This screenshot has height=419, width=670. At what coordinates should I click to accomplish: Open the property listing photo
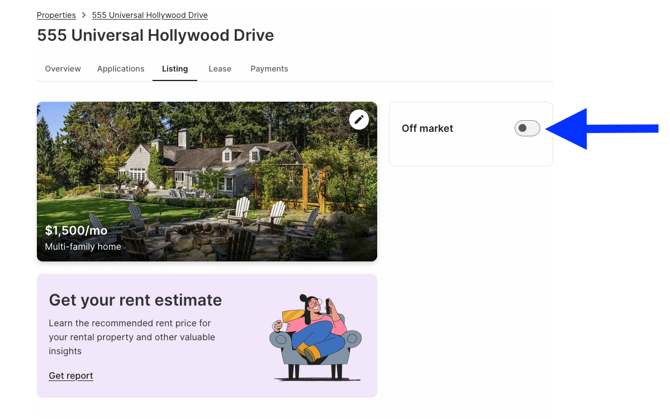[207, 181]
